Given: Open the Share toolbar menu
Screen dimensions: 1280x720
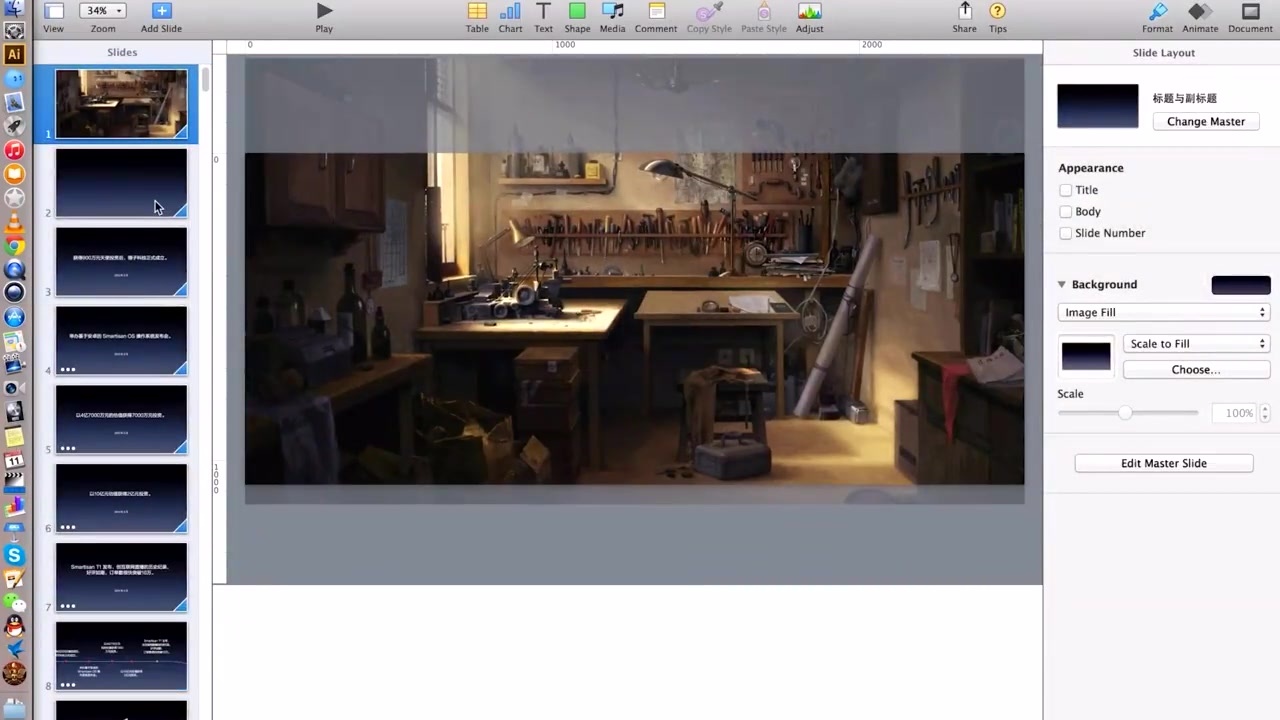Looking at the screenshot, I should click(x=965, y=11).
